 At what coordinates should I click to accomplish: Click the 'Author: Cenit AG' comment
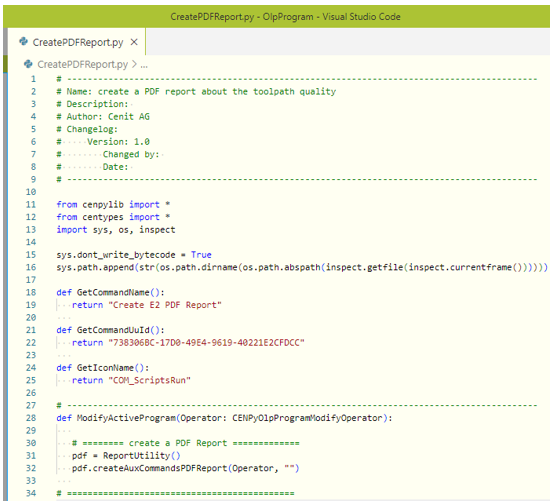pos(108,116)
